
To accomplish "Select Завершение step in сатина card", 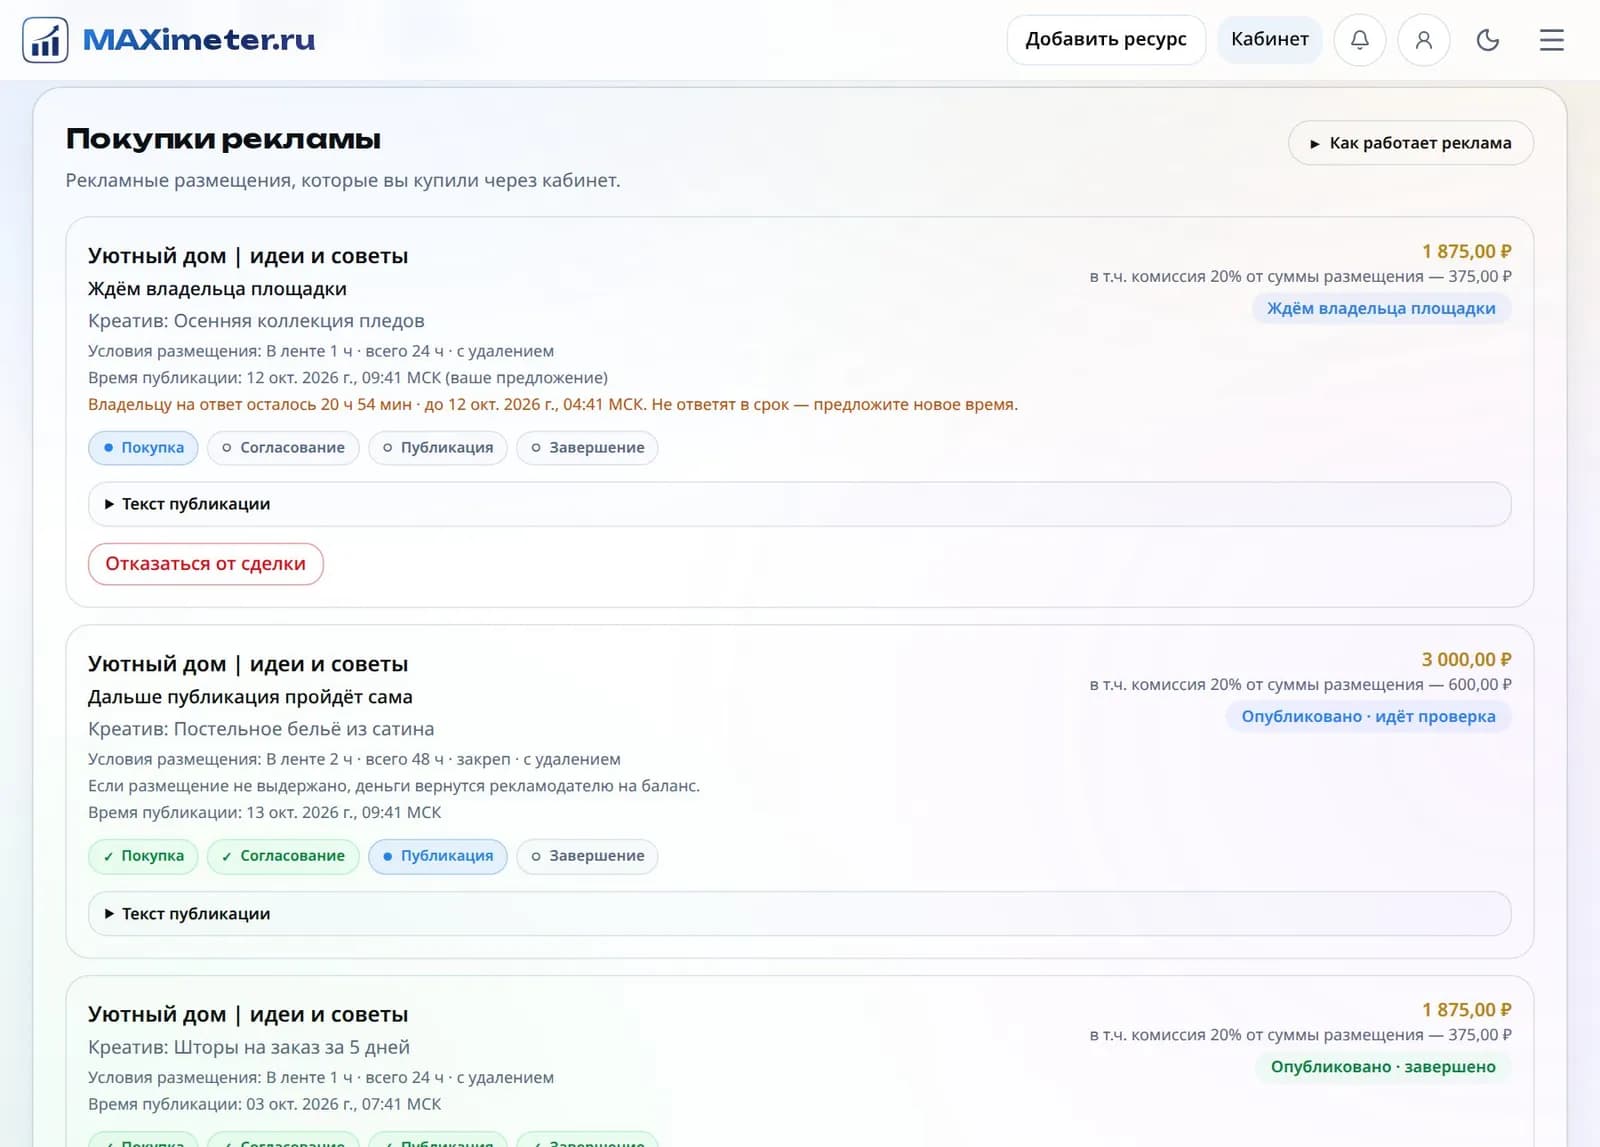I will [x=588, y=856].
